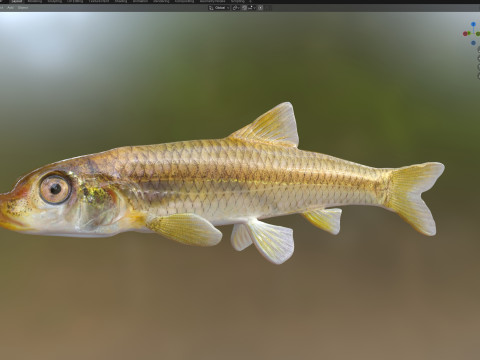This screenshot has width=480, height=360.
Task: Open the Object menu in viewport header
Action: click(x=23, y=8)
